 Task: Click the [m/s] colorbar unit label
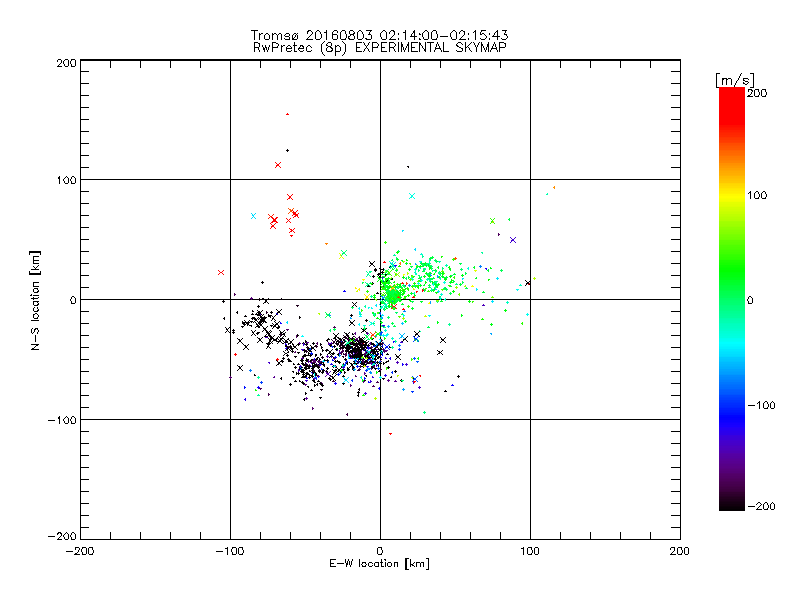(735, 80)
